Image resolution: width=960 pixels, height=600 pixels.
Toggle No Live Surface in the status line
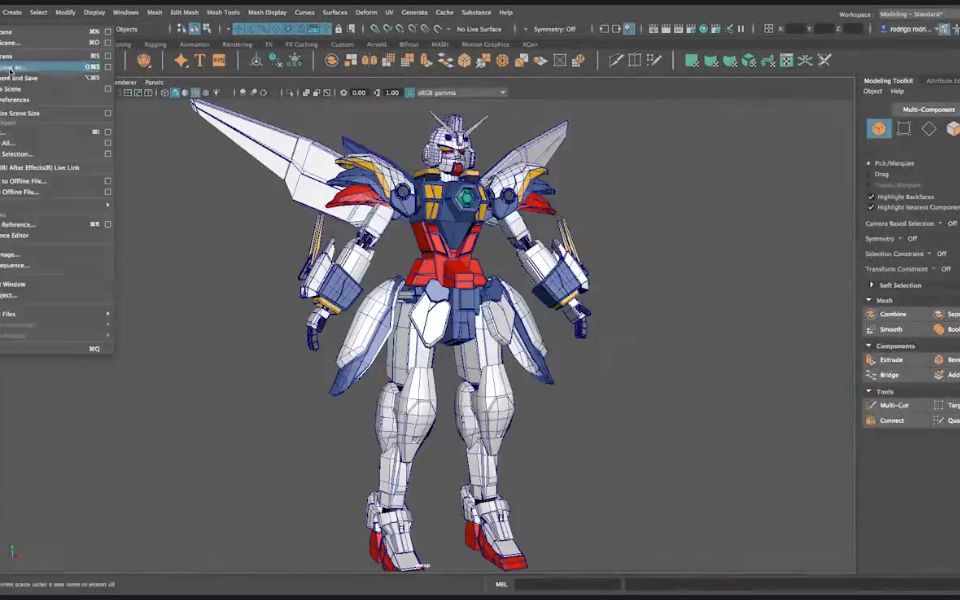point(481,30)
